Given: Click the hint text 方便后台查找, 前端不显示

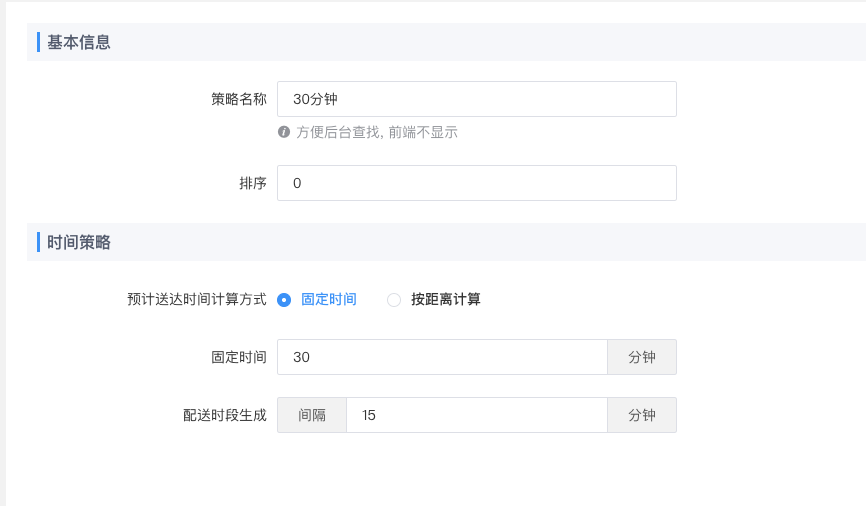Looking at the screenshot, I should pos(377,132).
